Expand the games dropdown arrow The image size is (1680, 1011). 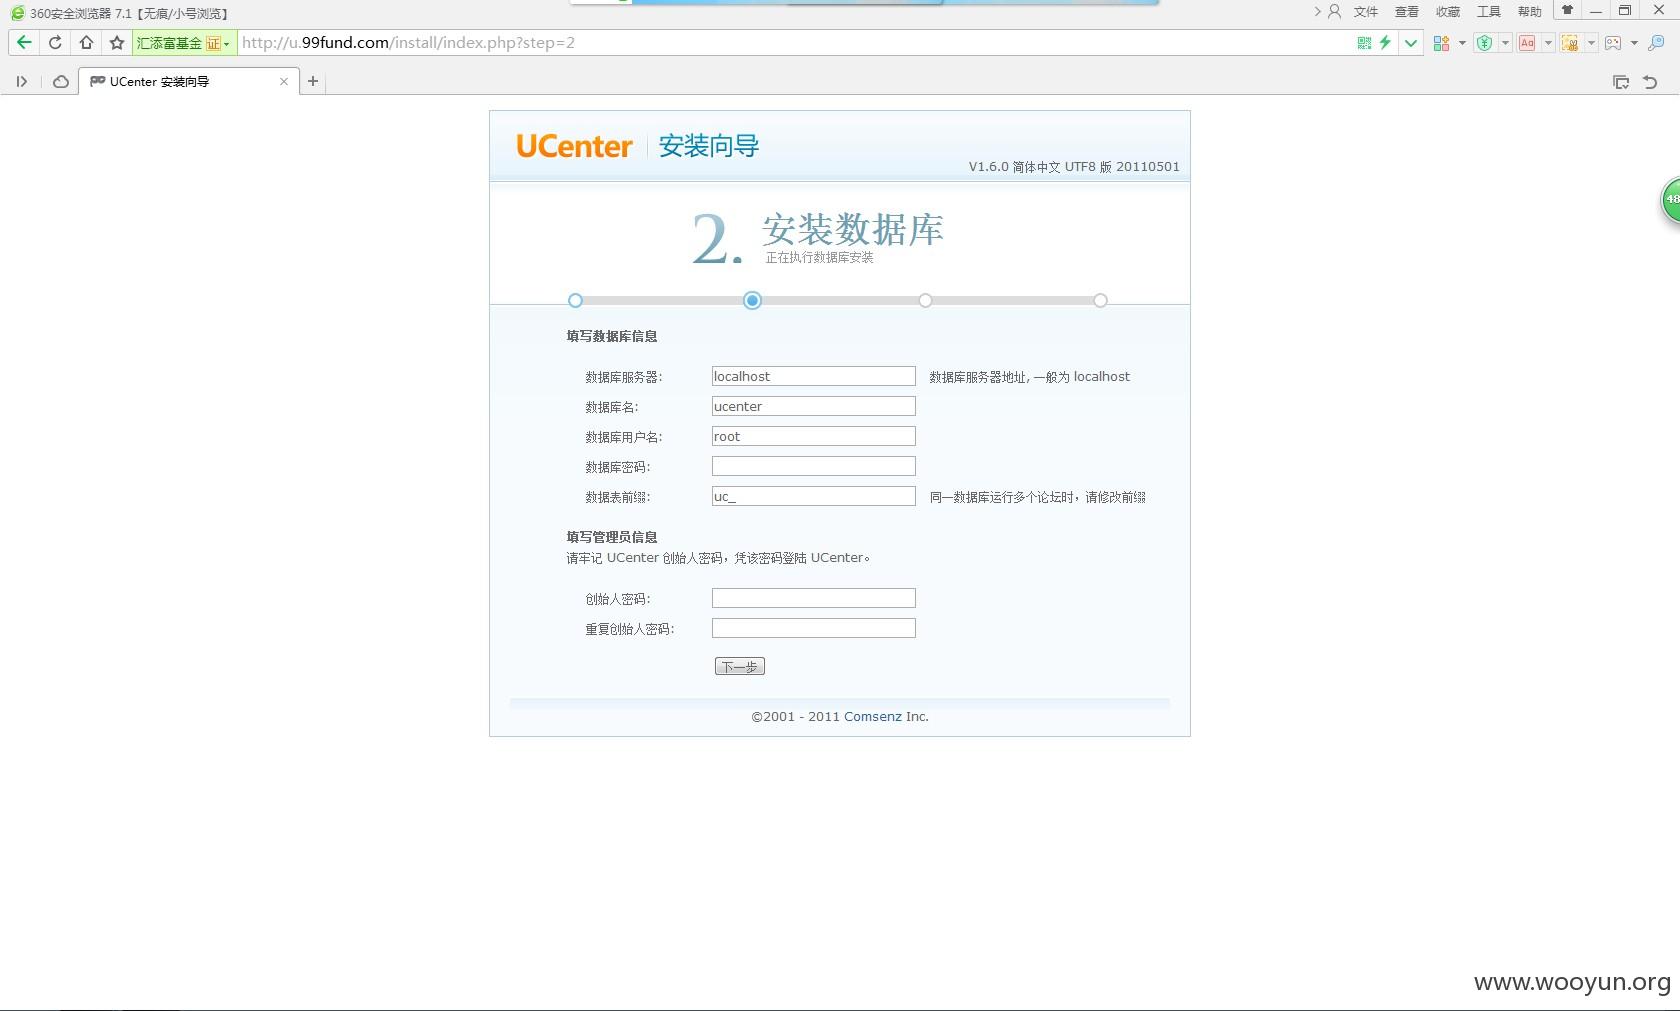pos(1634,43)
